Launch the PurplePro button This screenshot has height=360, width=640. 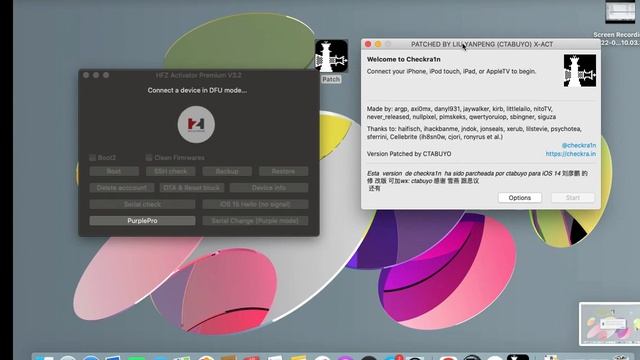(142, 220)
